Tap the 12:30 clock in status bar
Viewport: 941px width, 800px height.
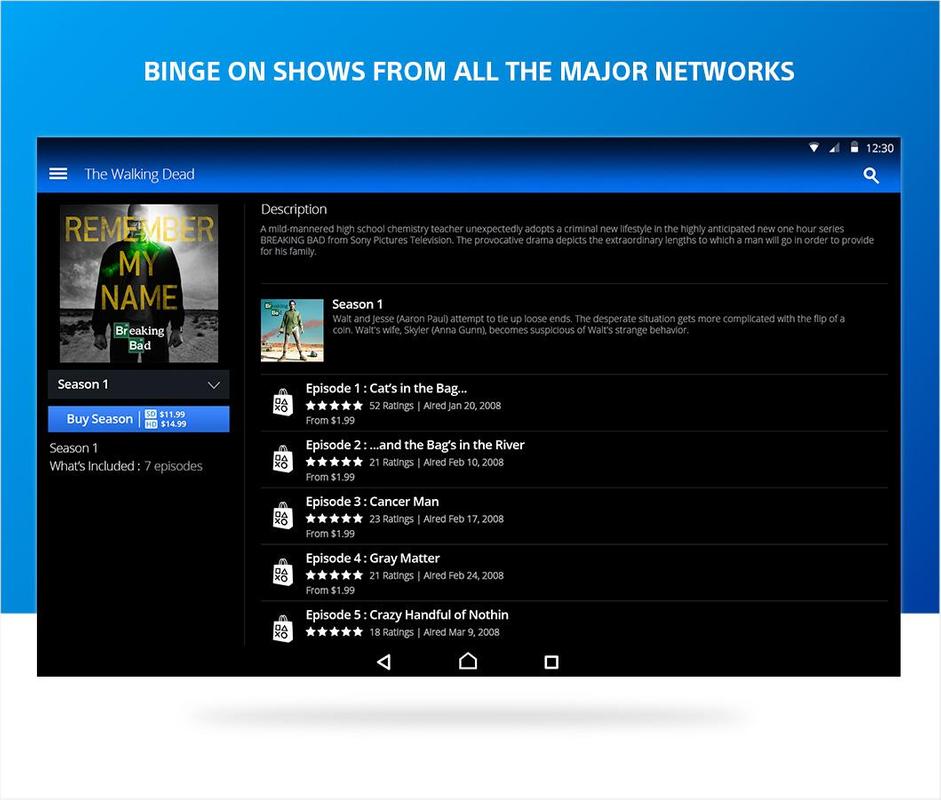tap(880, 148)
